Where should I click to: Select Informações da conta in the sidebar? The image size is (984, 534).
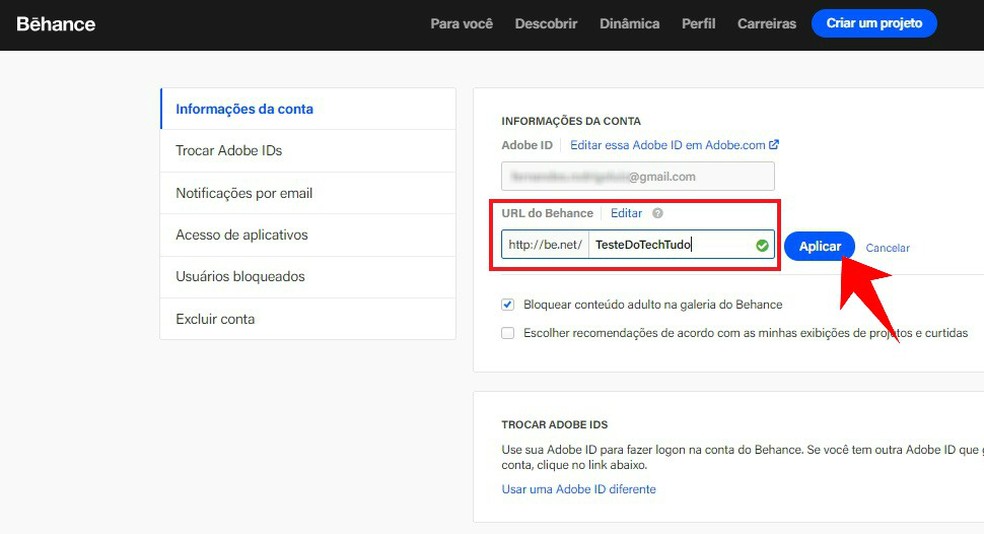(308, 109)
